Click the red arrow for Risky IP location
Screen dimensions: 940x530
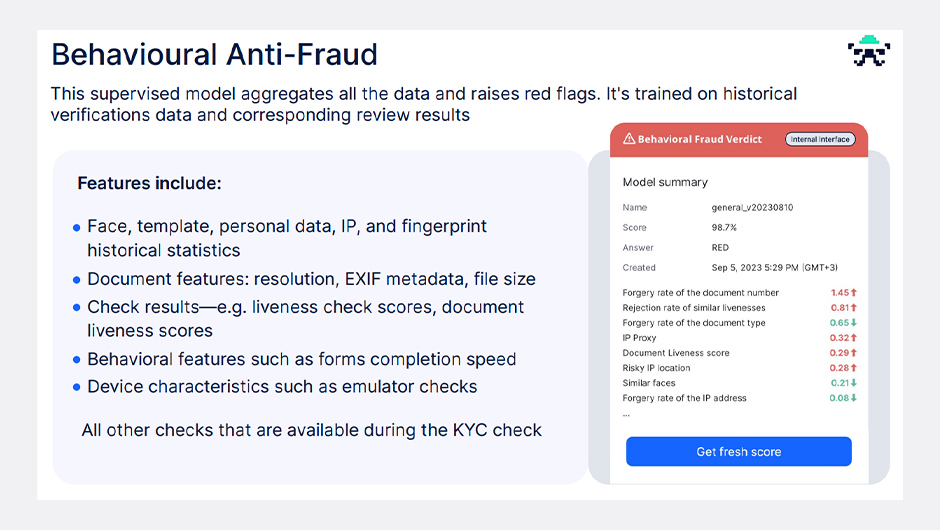coord(854,368)
